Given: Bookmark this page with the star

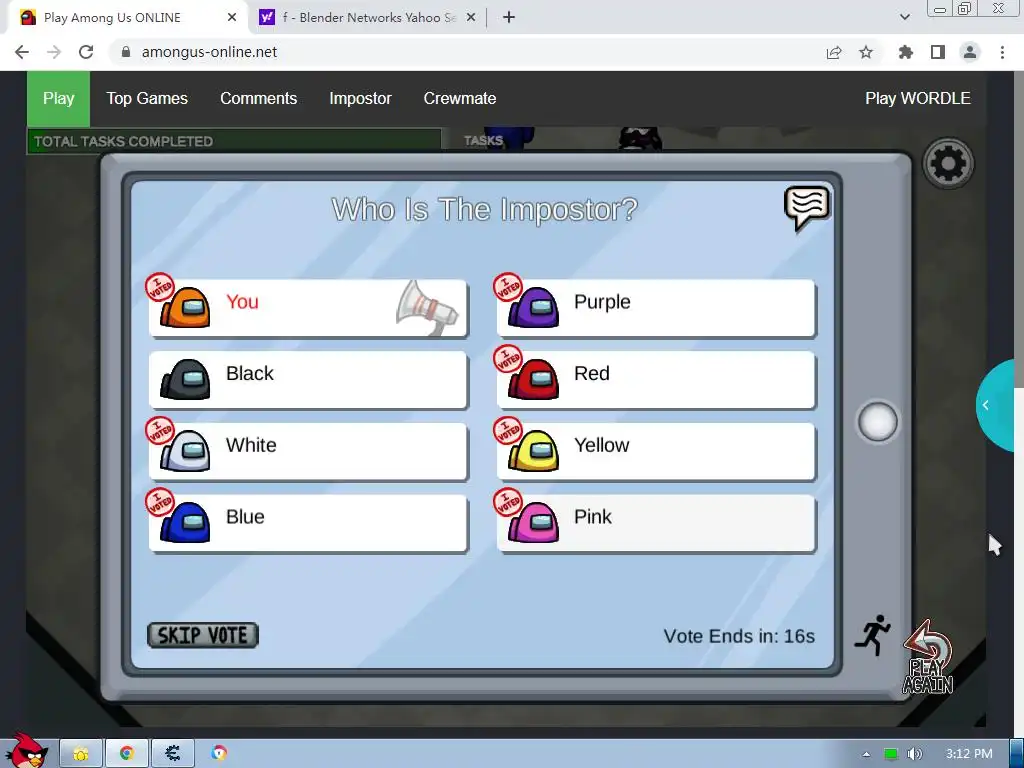Looking at the screenshot, I should tap(866, 52).
